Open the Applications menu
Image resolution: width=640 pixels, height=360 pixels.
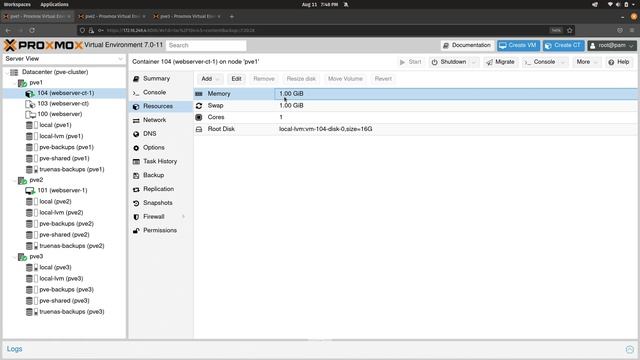click(54, 4)
